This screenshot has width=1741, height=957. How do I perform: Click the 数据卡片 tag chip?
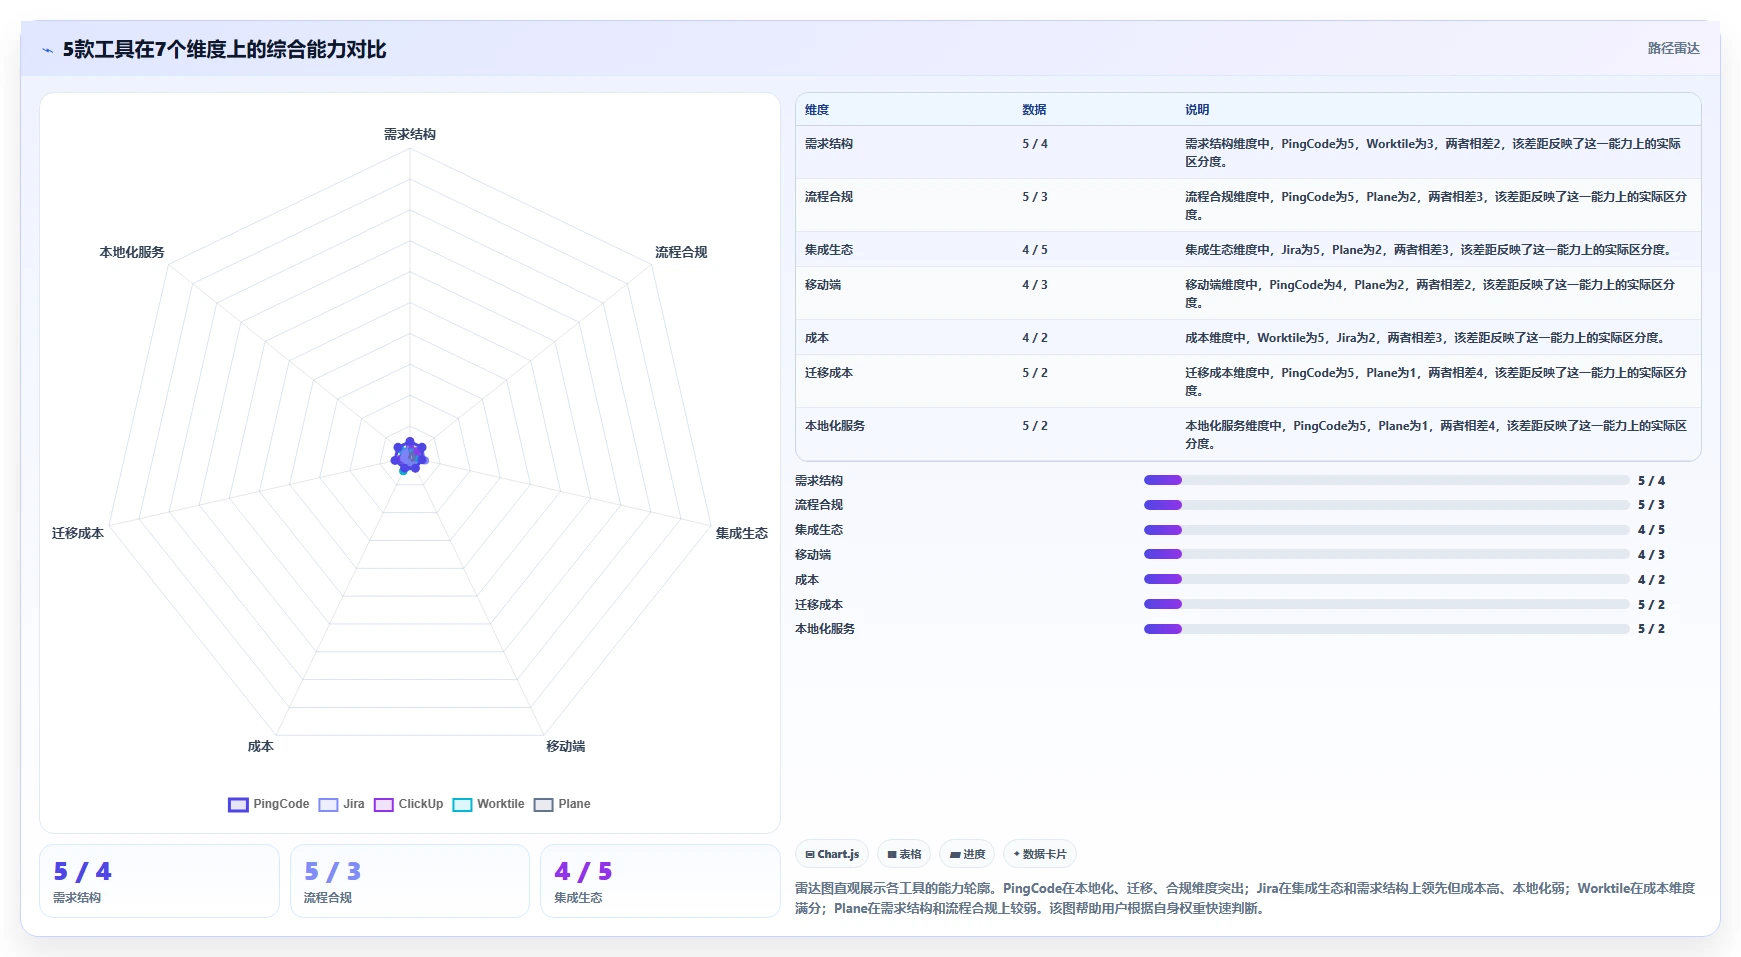tap(1040, 854)
